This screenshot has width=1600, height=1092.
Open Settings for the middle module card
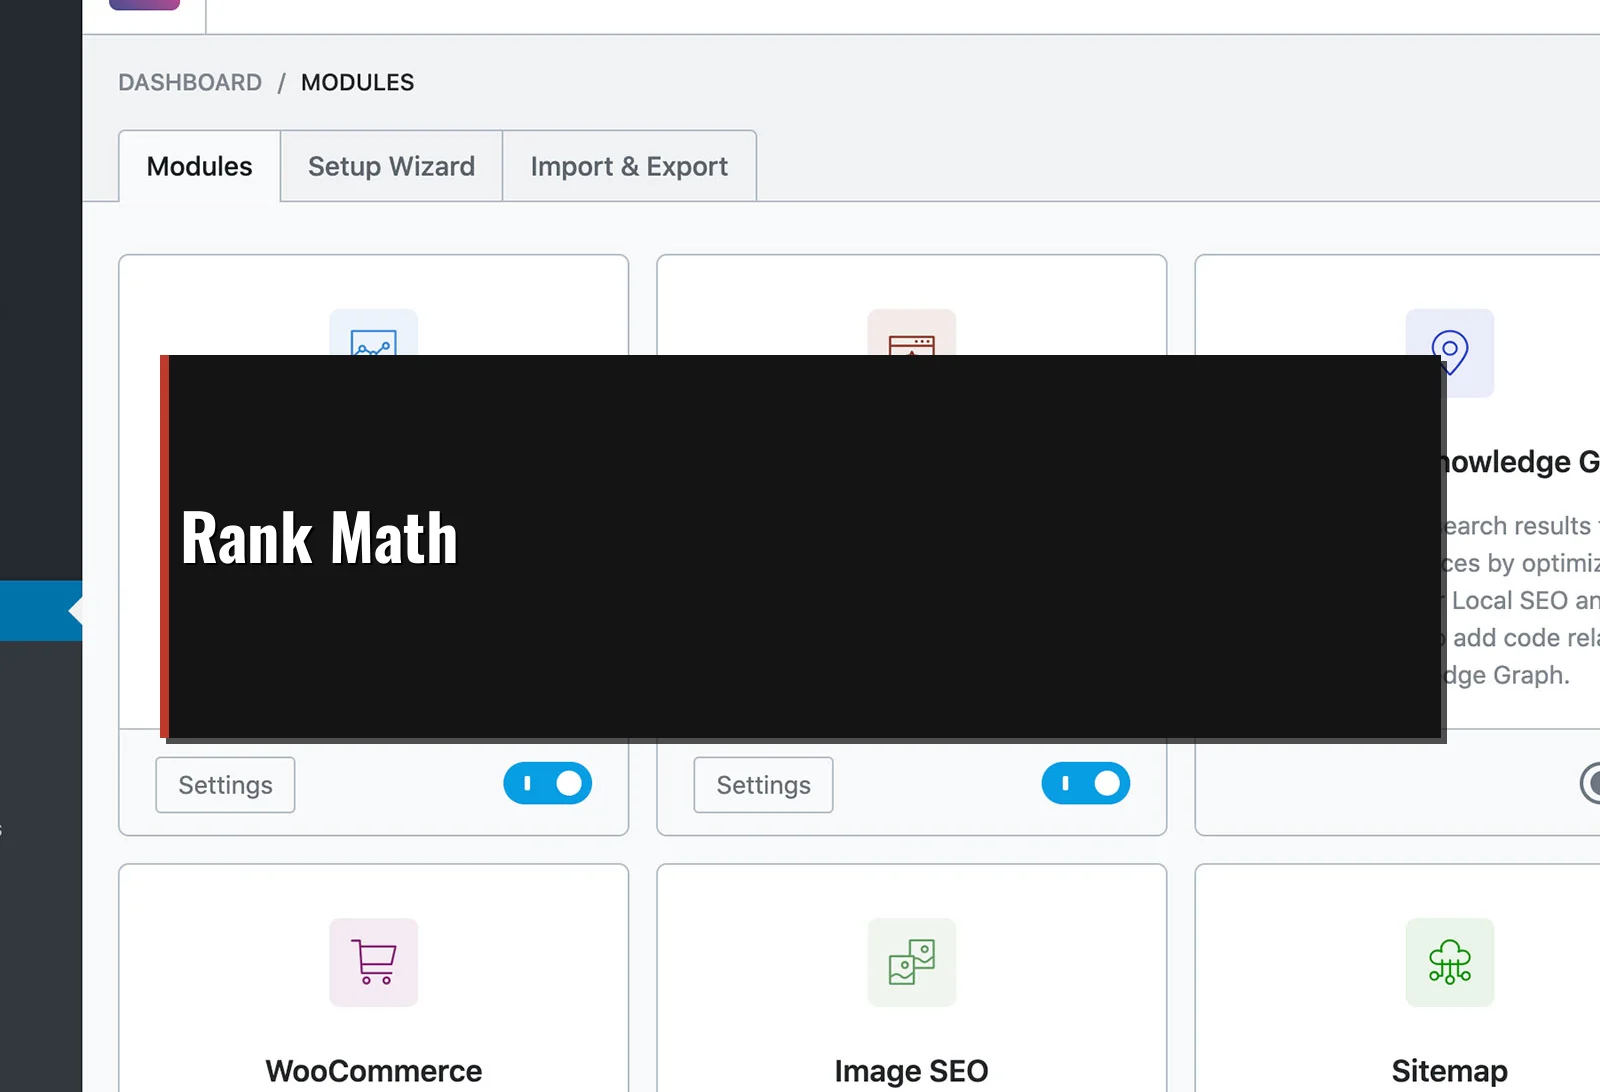pos(763,785)
